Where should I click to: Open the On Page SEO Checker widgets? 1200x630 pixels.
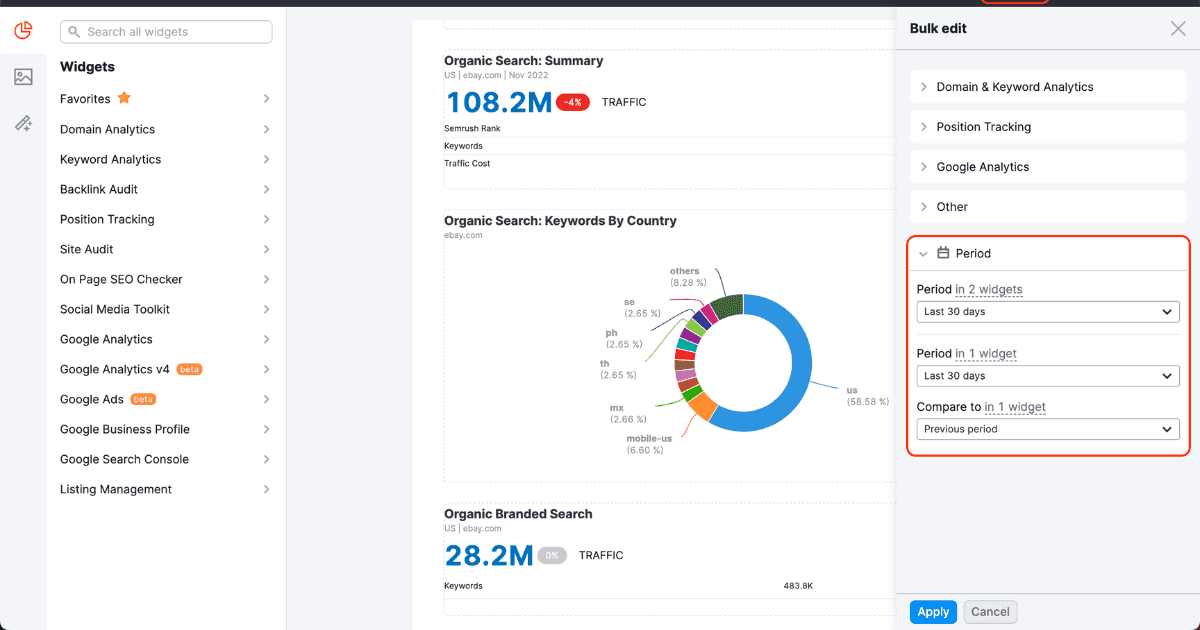point(166,279)
